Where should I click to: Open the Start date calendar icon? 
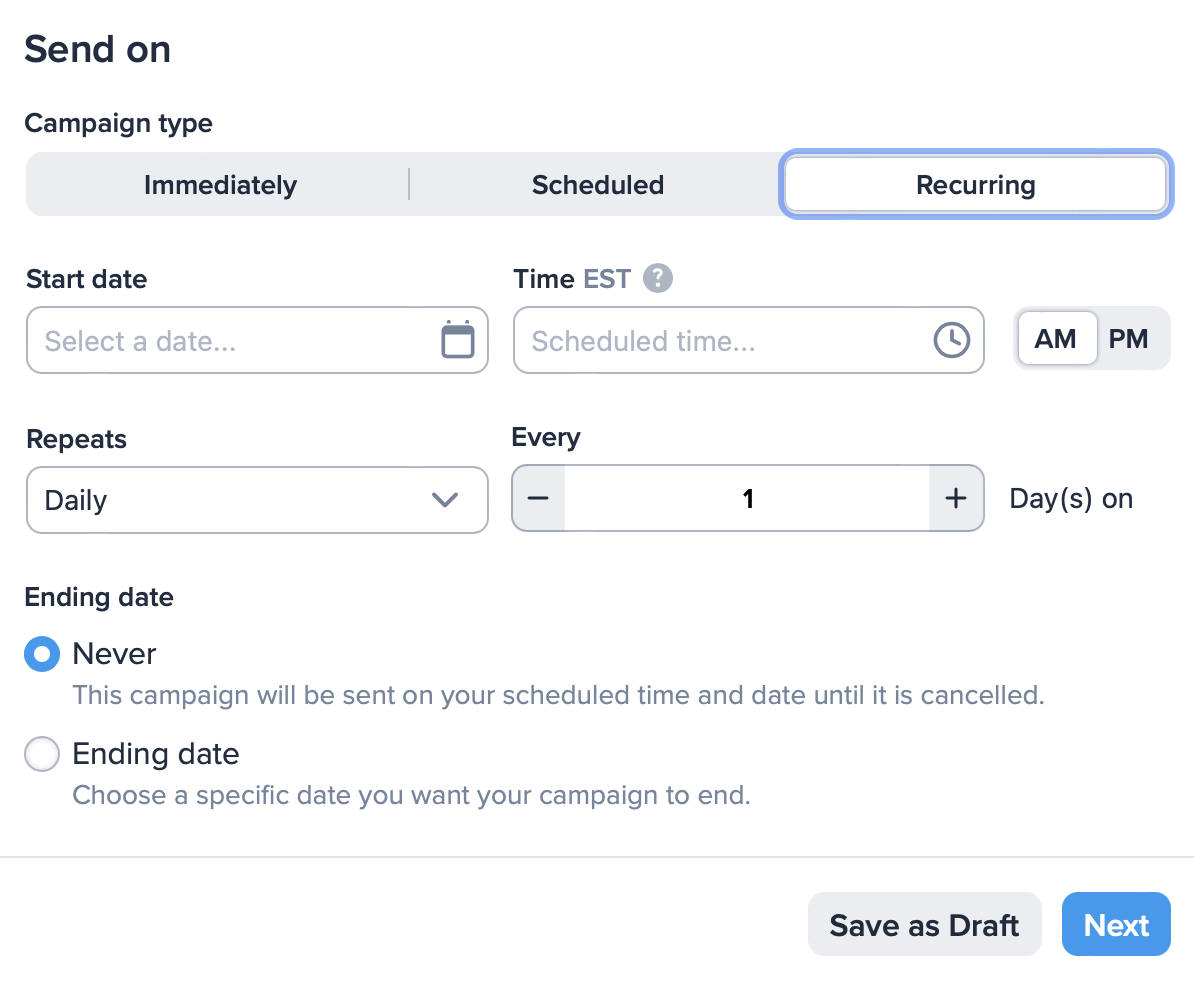click(458, 340)
